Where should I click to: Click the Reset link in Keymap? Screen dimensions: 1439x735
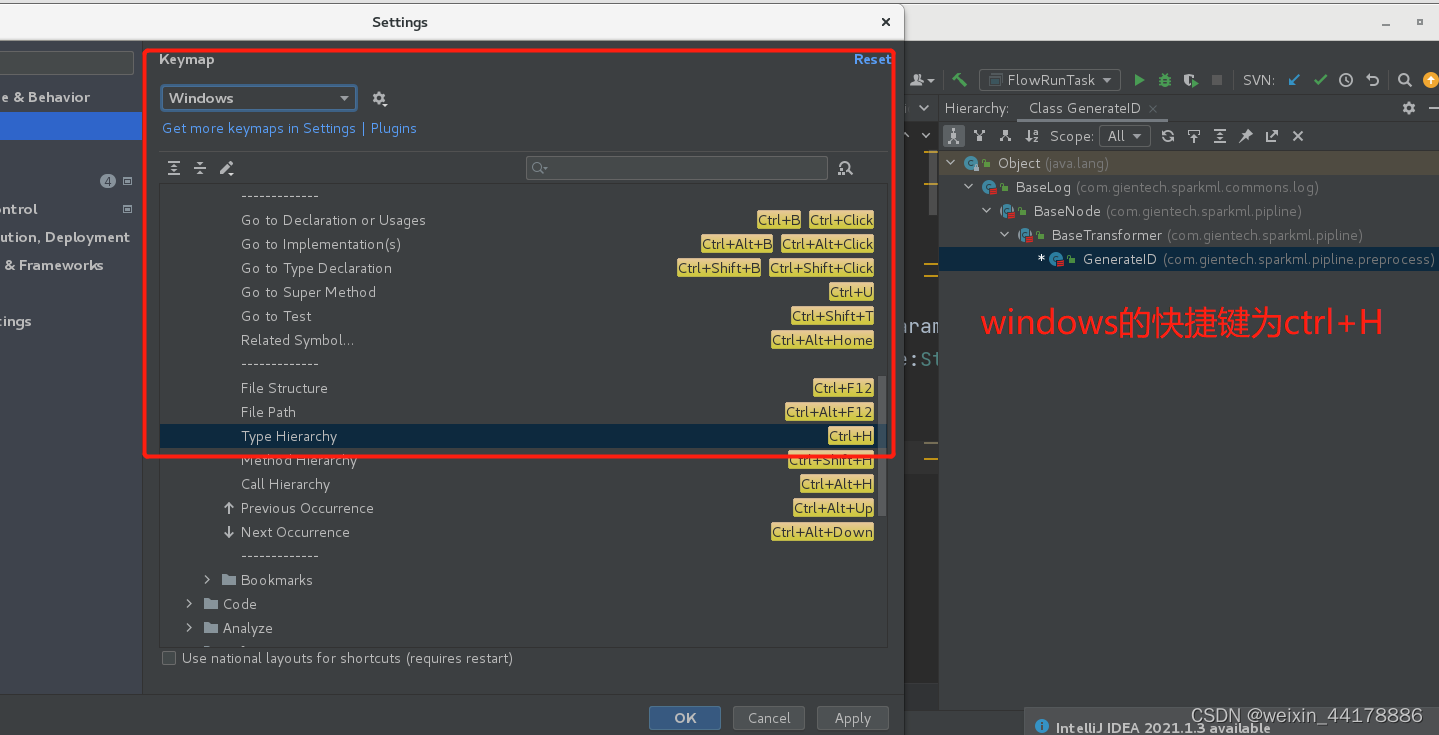(871, 59)
